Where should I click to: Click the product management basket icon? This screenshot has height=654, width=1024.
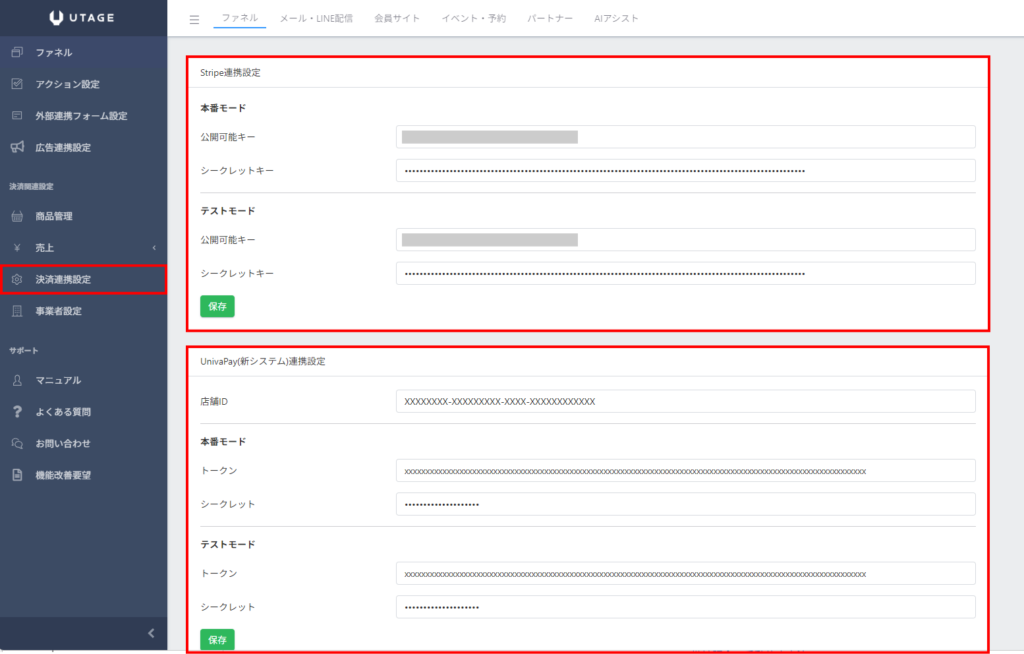click(x=17, y=216)
